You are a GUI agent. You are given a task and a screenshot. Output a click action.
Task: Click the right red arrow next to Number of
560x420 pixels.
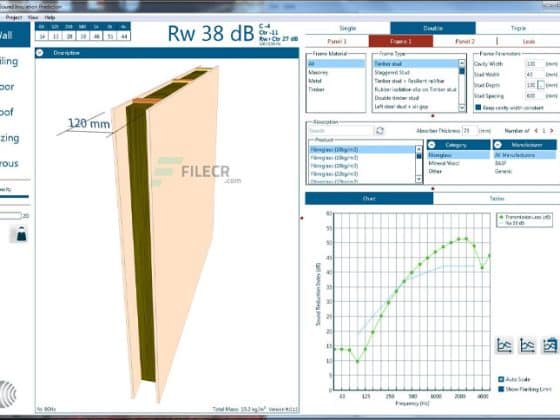[552, 131]
